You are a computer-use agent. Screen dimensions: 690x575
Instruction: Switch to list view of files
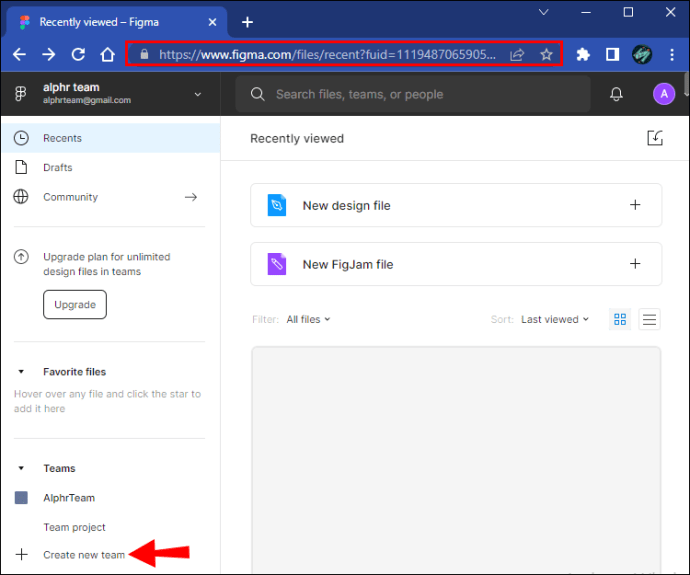point(650,319)
